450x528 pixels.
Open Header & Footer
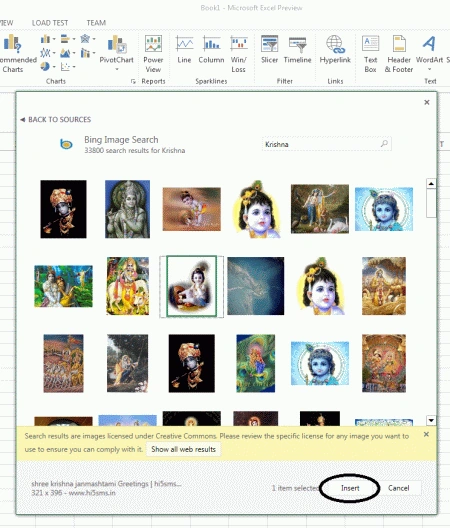[399, 54]
